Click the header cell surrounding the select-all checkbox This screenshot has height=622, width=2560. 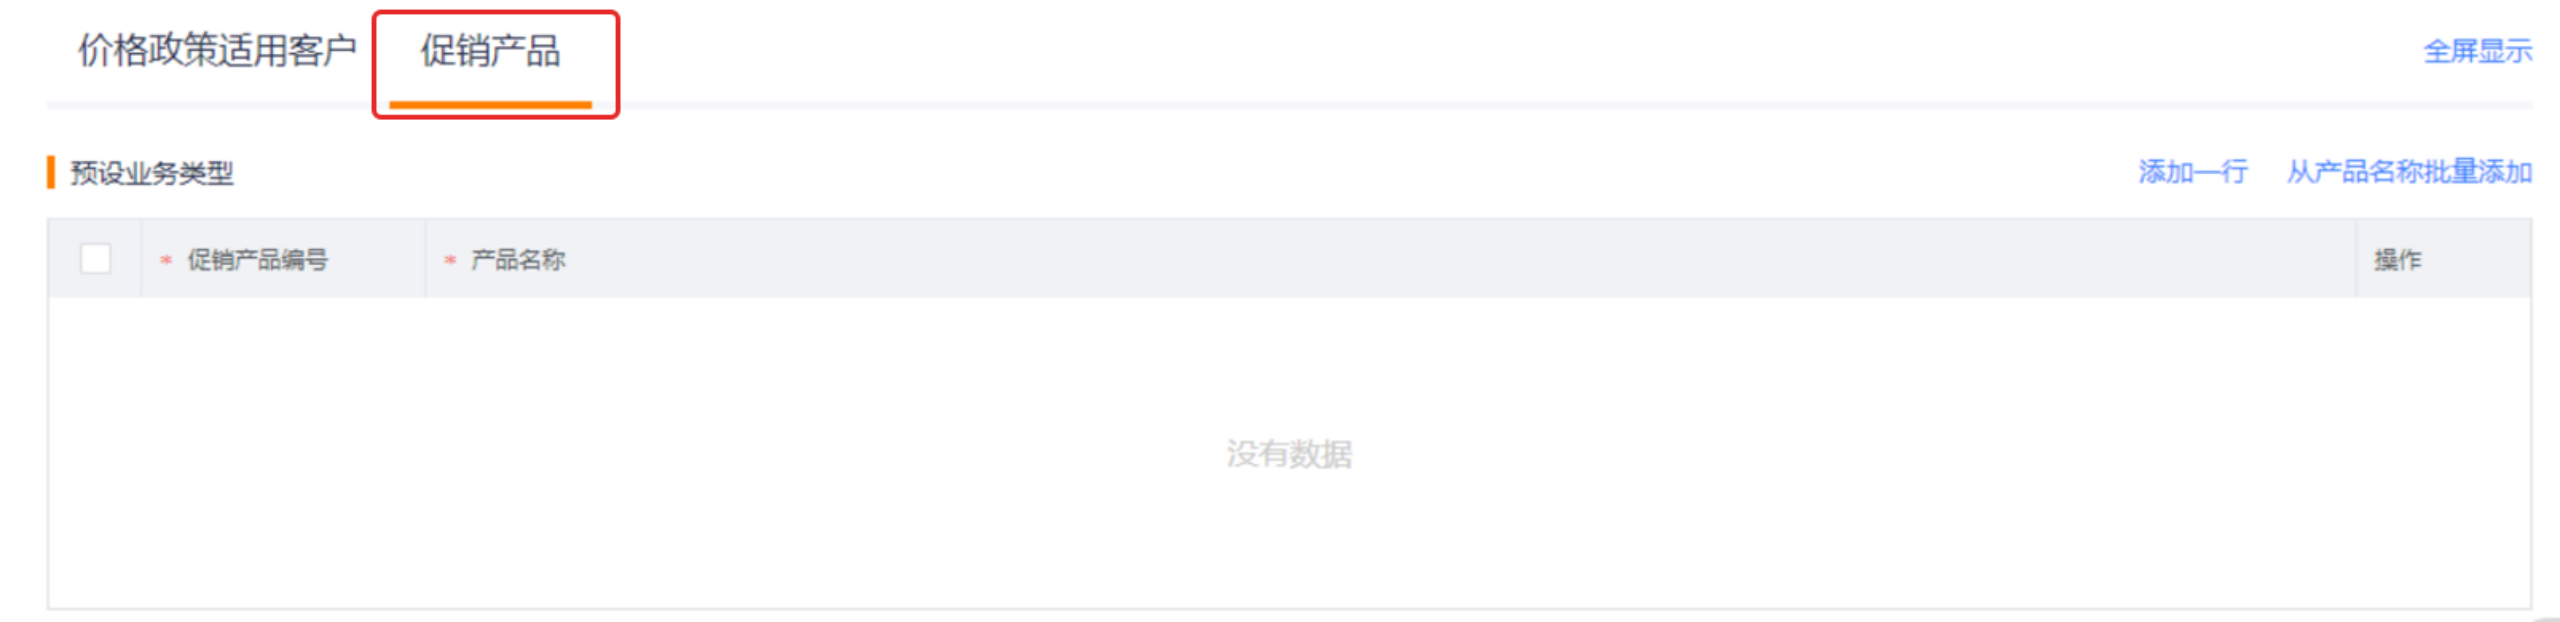click(95, 259)
